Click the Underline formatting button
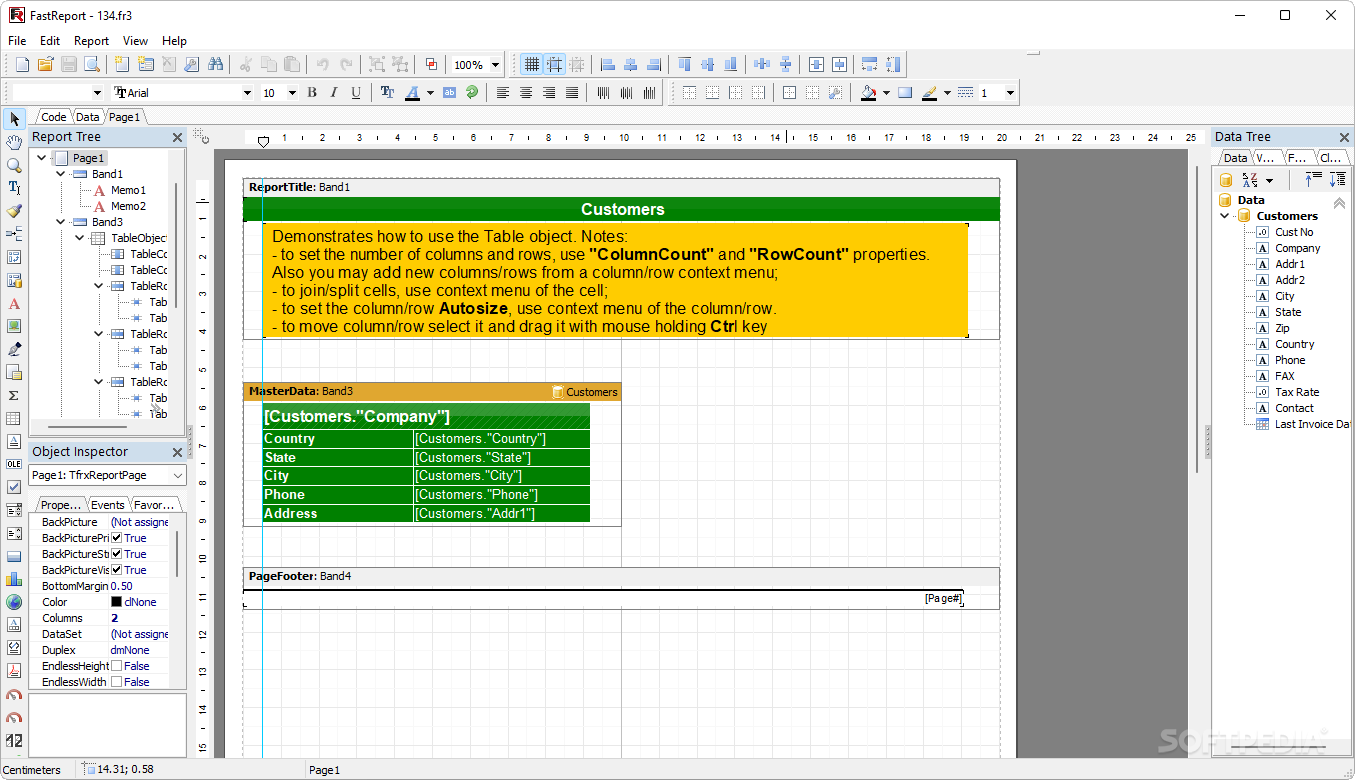 click(x=356, y=93)
